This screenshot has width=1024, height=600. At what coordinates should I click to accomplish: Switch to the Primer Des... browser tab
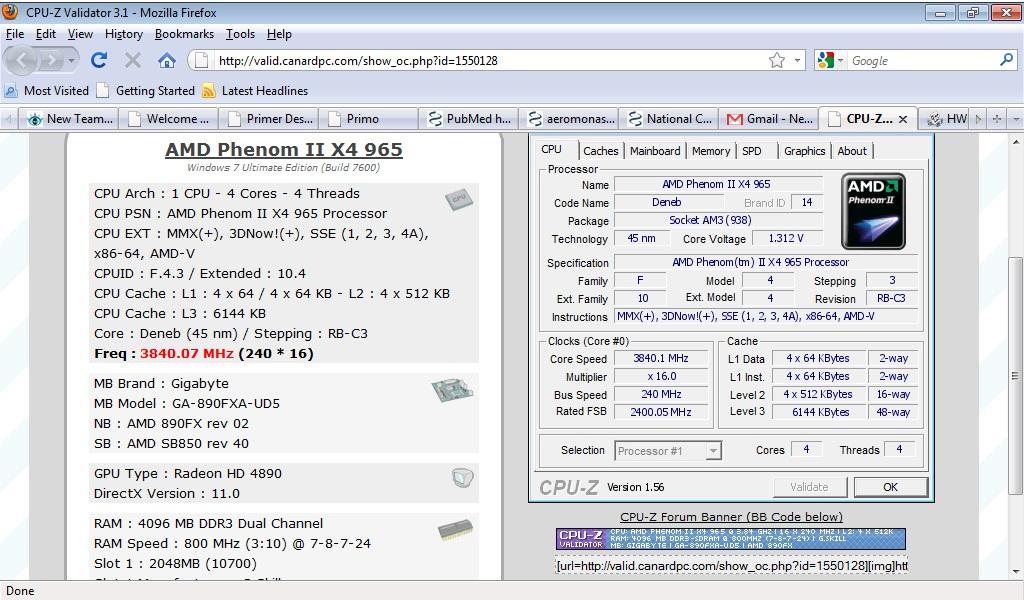pyautogui.click(x=268, y=119)
